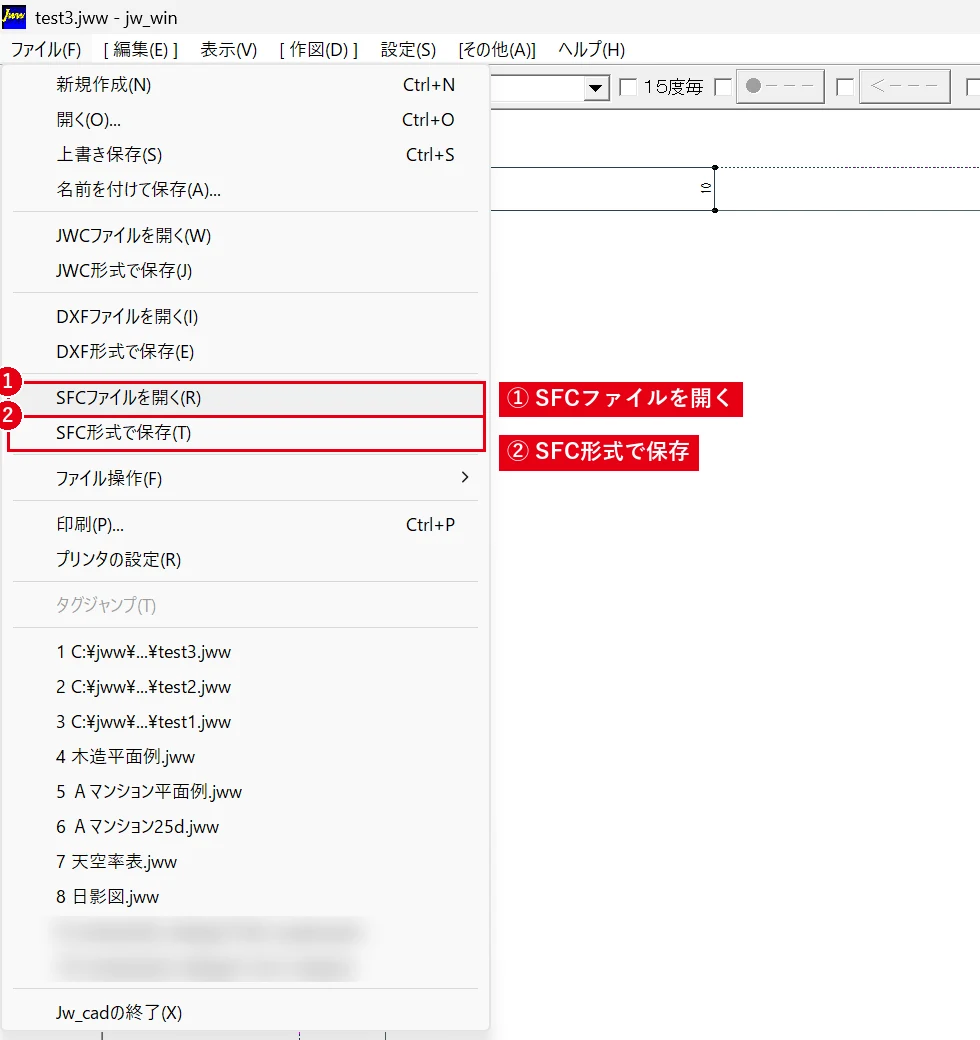Open recent file 1 test3.jww
The width and height of the screenshot is (980, 1040).
coord(245,652)
